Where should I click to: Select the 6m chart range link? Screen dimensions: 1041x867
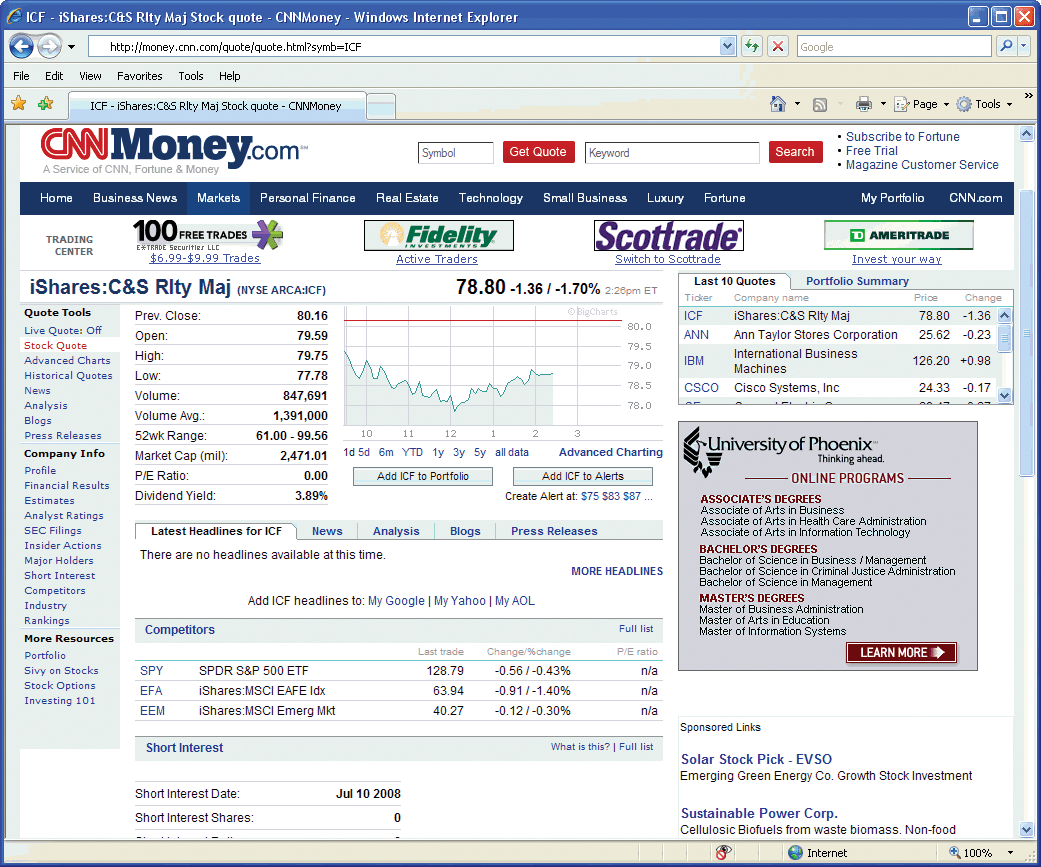coord(386,452)
